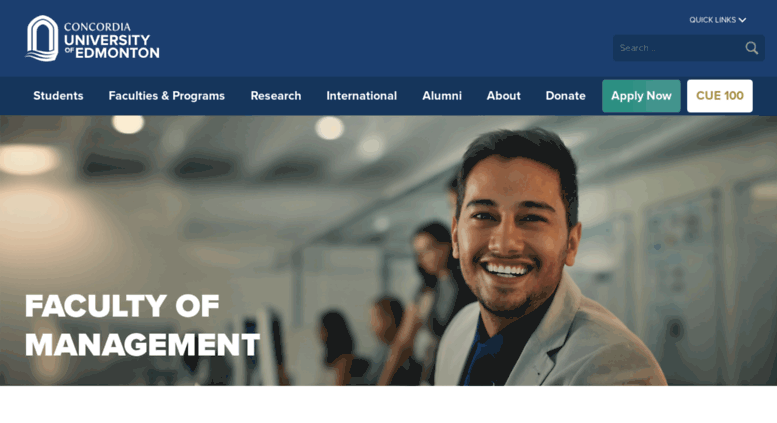Open the Faculties & Programs menu
Screen dimensions: 777x423
(x=166, y=96)
